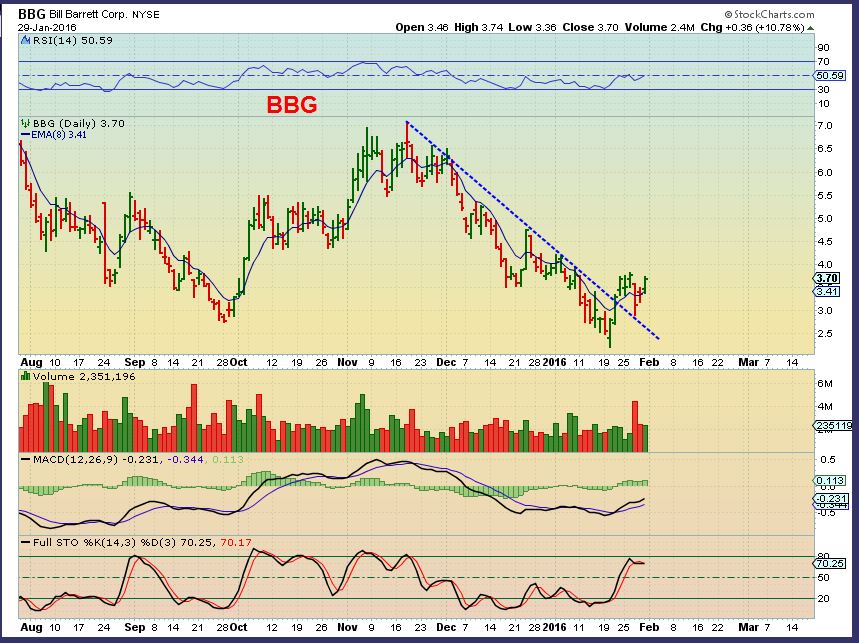The width and height of the screenshot is (859, 643).
Task: Click the 29-Jan-2016 date label
Action: [47, 27]
